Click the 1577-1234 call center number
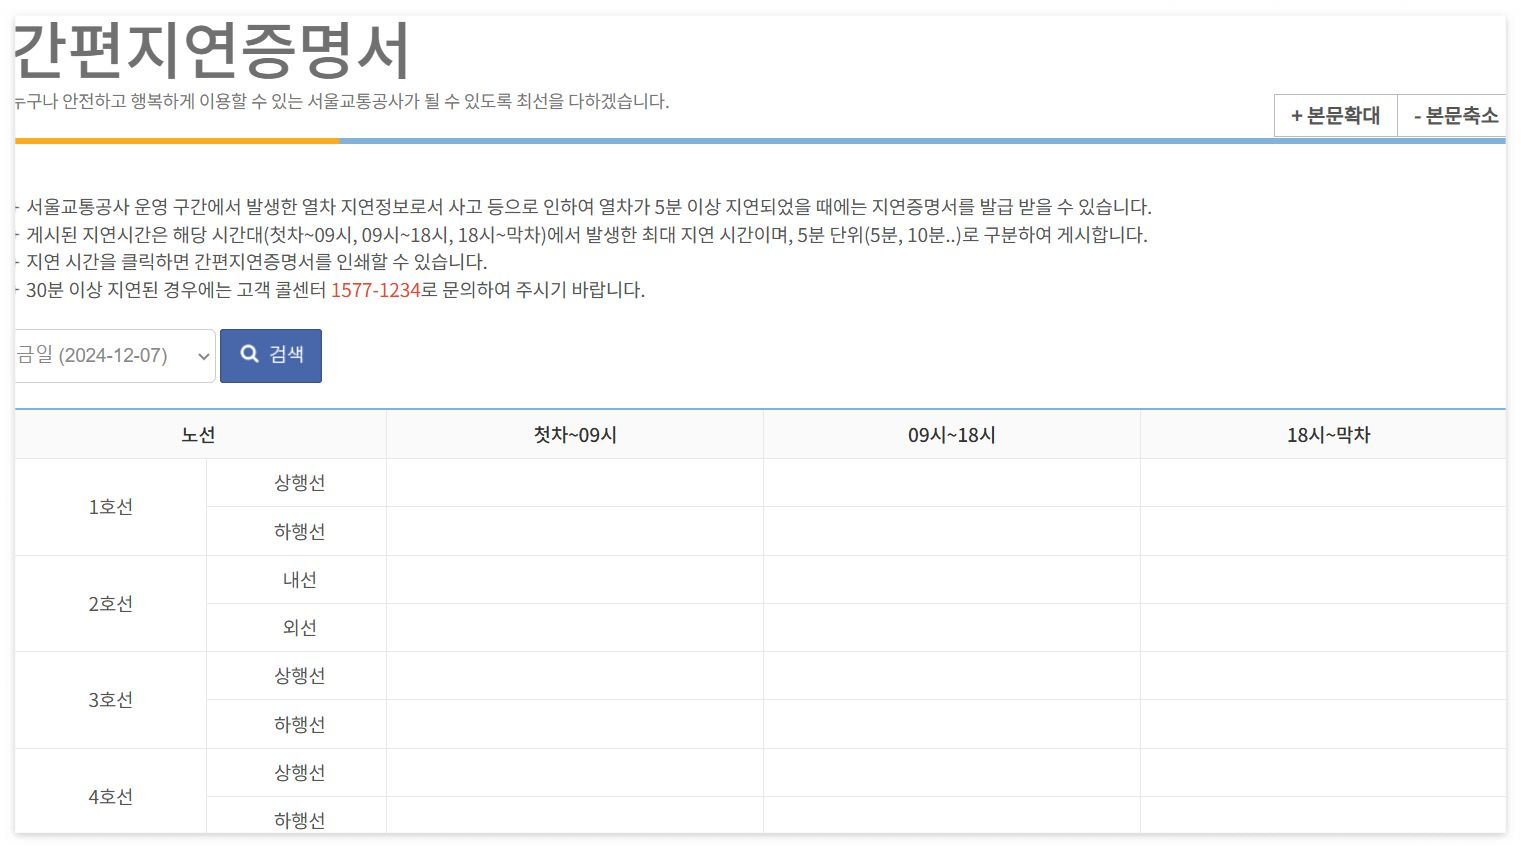The height and width of the screenshot is (848, 1521). (x=375, y=290)
